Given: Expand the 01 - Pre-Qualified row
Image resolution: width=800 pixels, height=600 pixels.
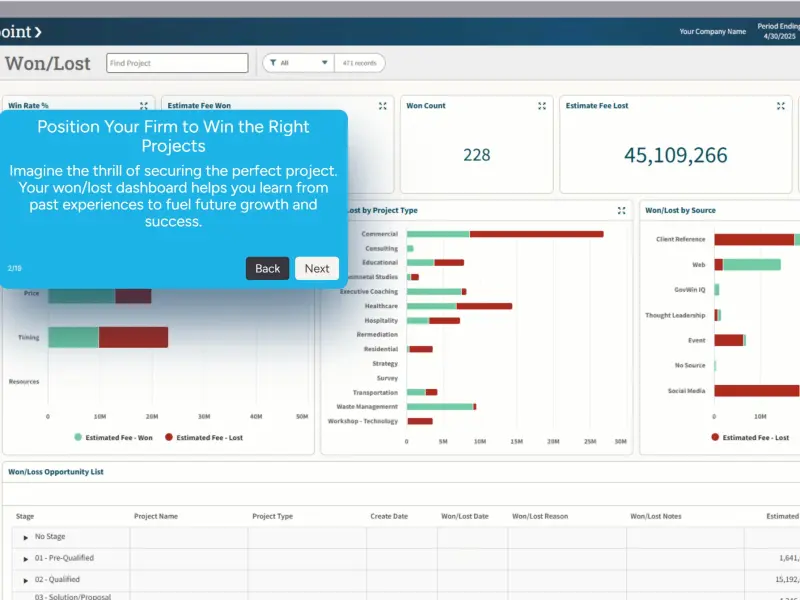Looking at the screenshot, I should pos(26,559).
